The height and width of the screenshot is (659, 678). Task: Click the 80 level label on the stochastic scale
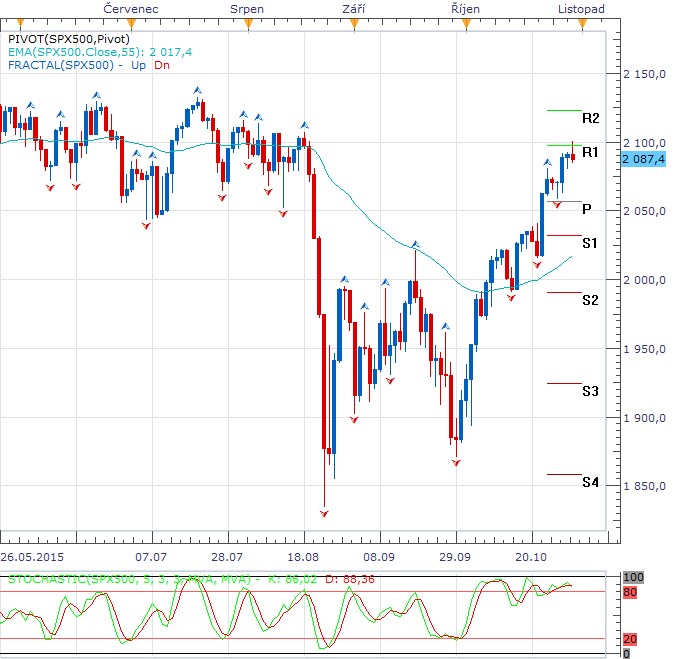628,591
